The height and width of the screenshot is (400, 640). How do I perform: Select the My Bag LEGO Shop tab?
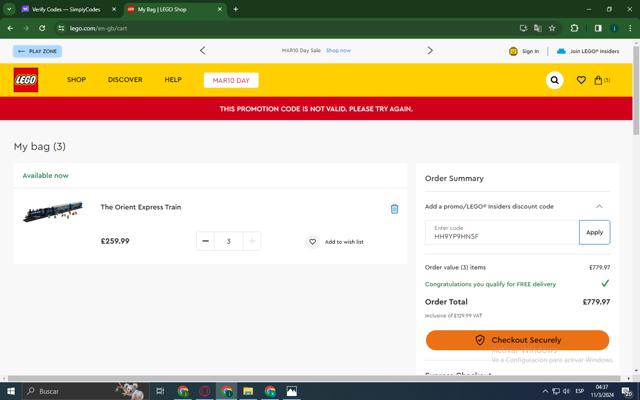176,9
